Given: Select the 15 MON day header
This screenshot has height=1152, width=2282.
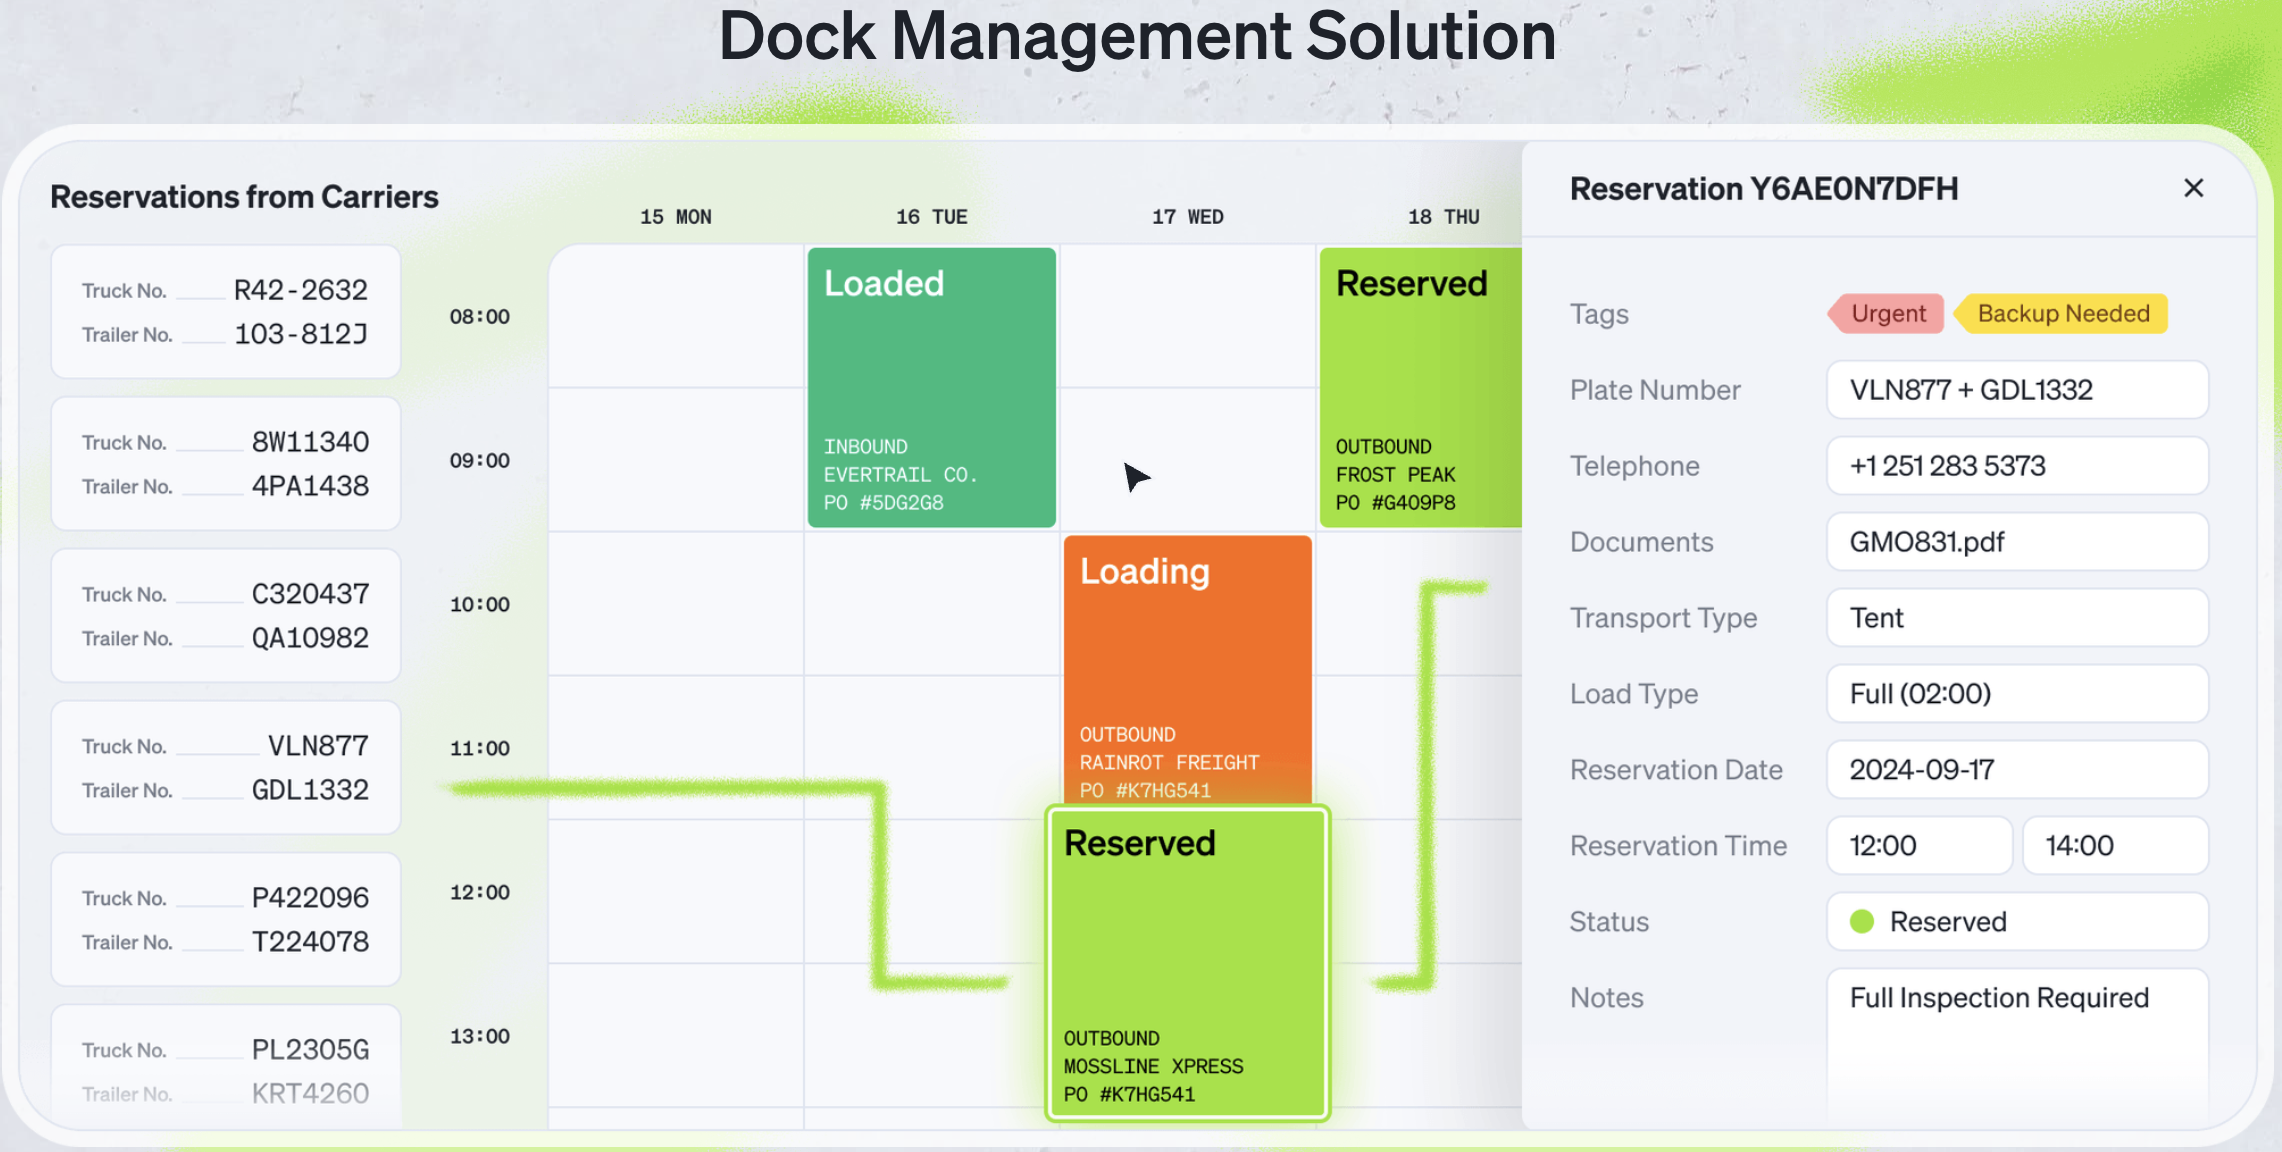Looking at the screenshot, I should 675,217.
